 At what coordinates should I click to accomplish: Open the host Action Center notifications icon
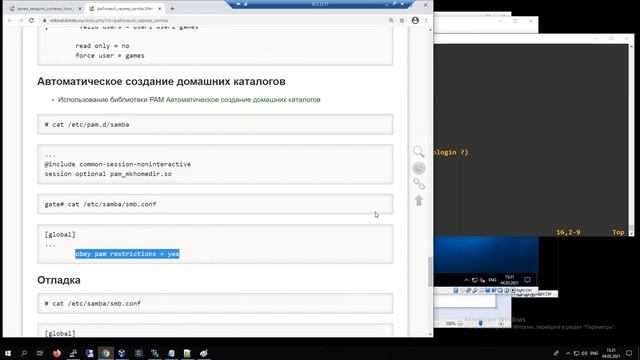coord(629,353)
